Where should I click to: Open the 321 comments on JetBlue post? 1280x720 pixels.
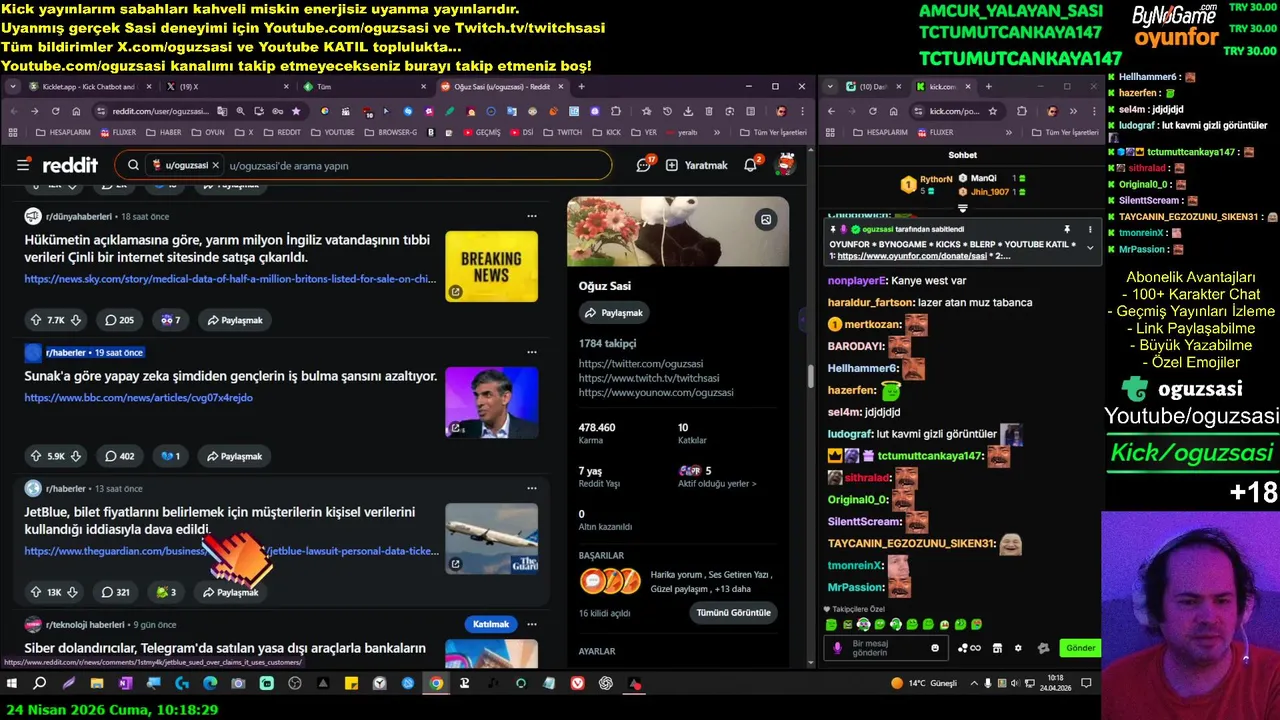[116, 592]
